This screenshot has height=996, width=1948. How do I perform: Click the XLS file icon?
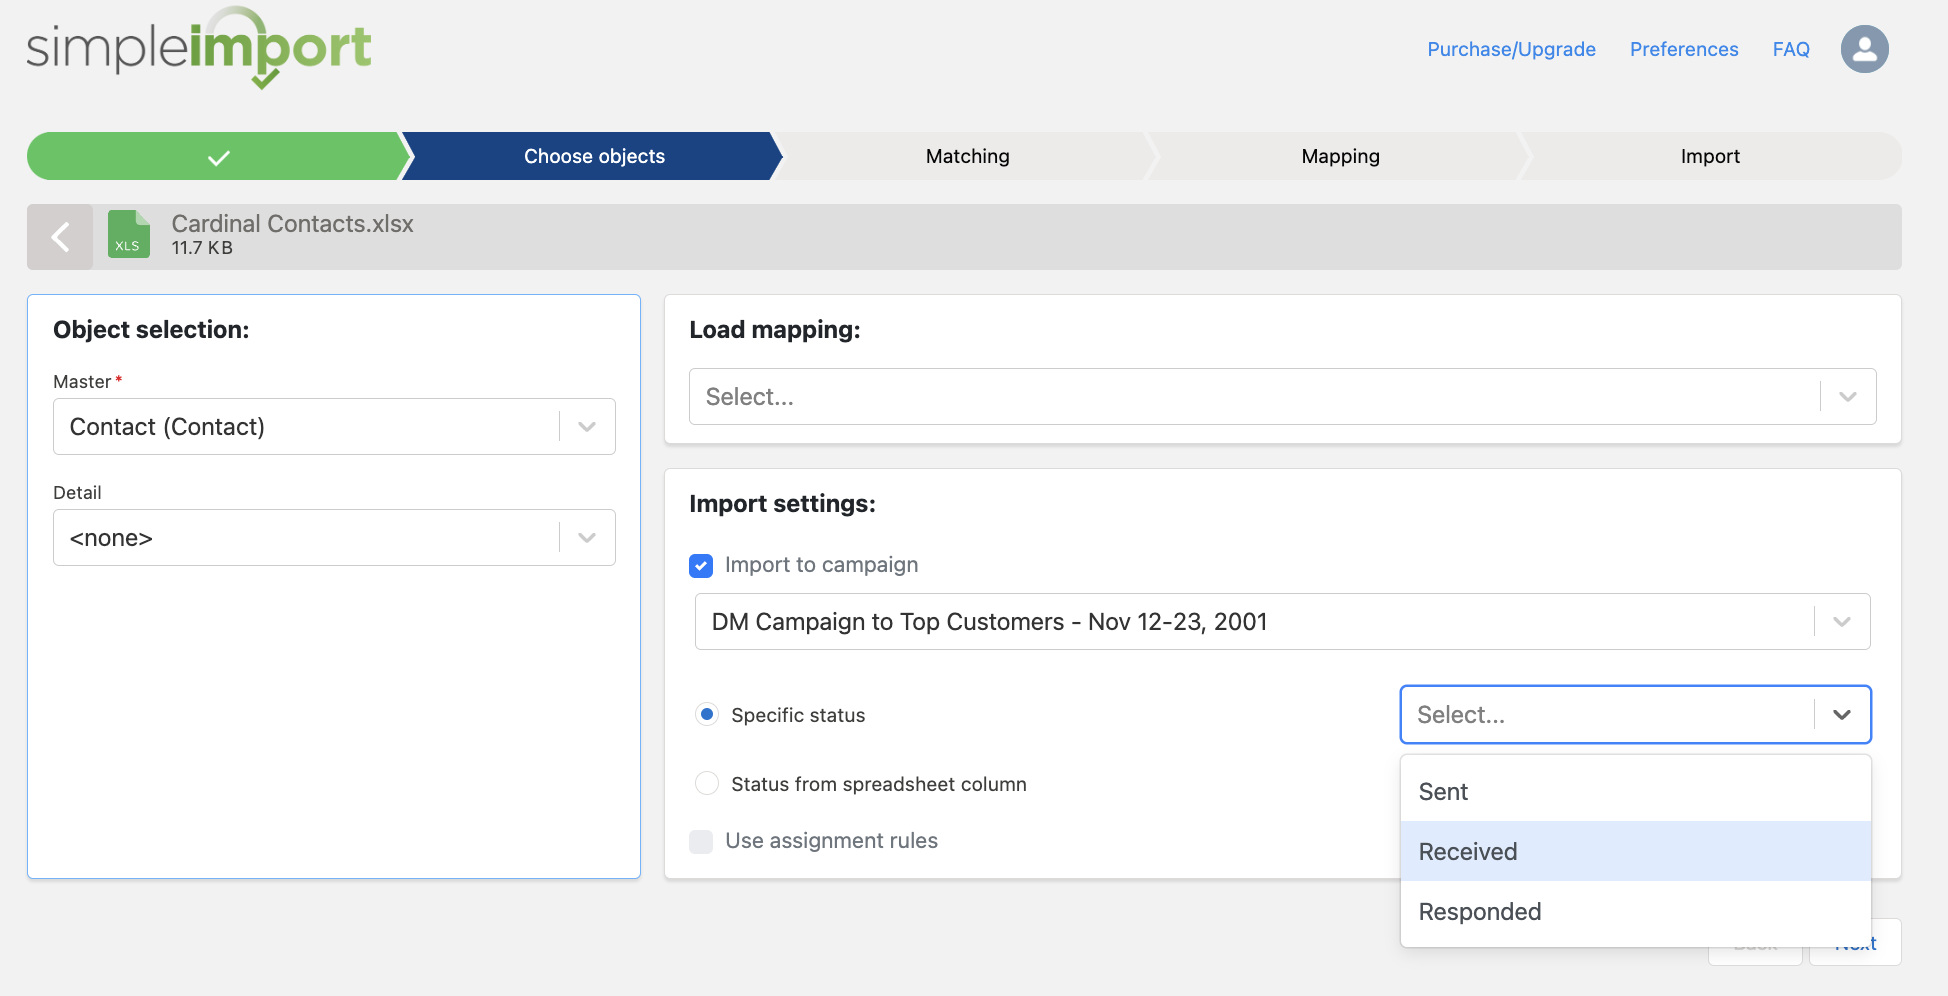point(129,234)
